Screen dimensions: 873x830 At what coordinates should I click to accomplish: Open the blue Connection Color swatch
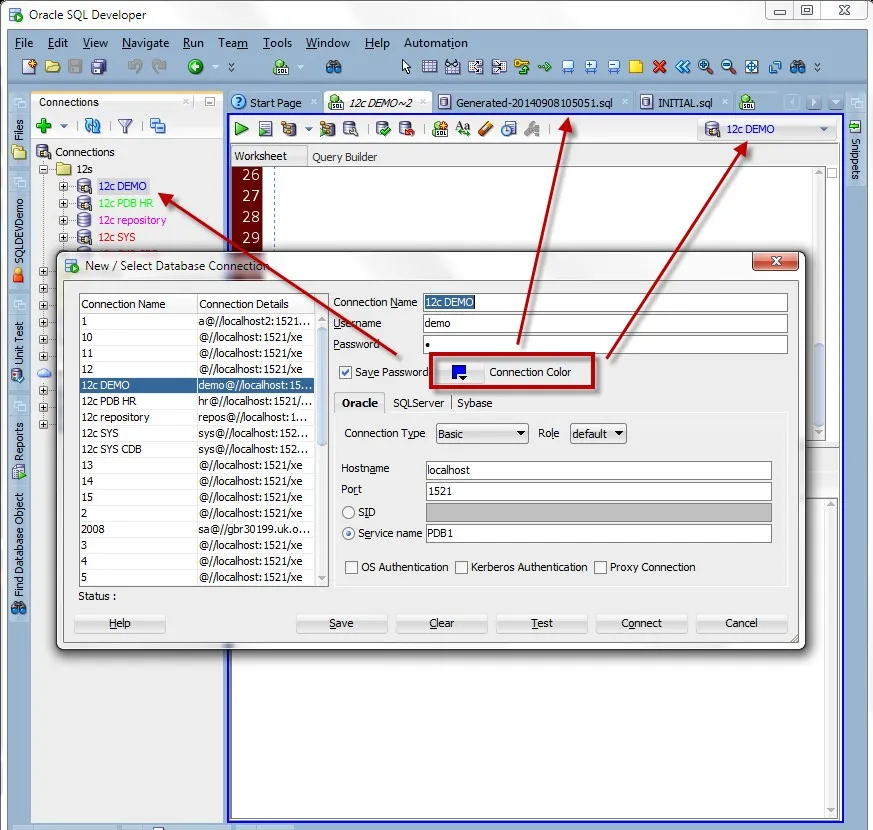coord(459,372)
